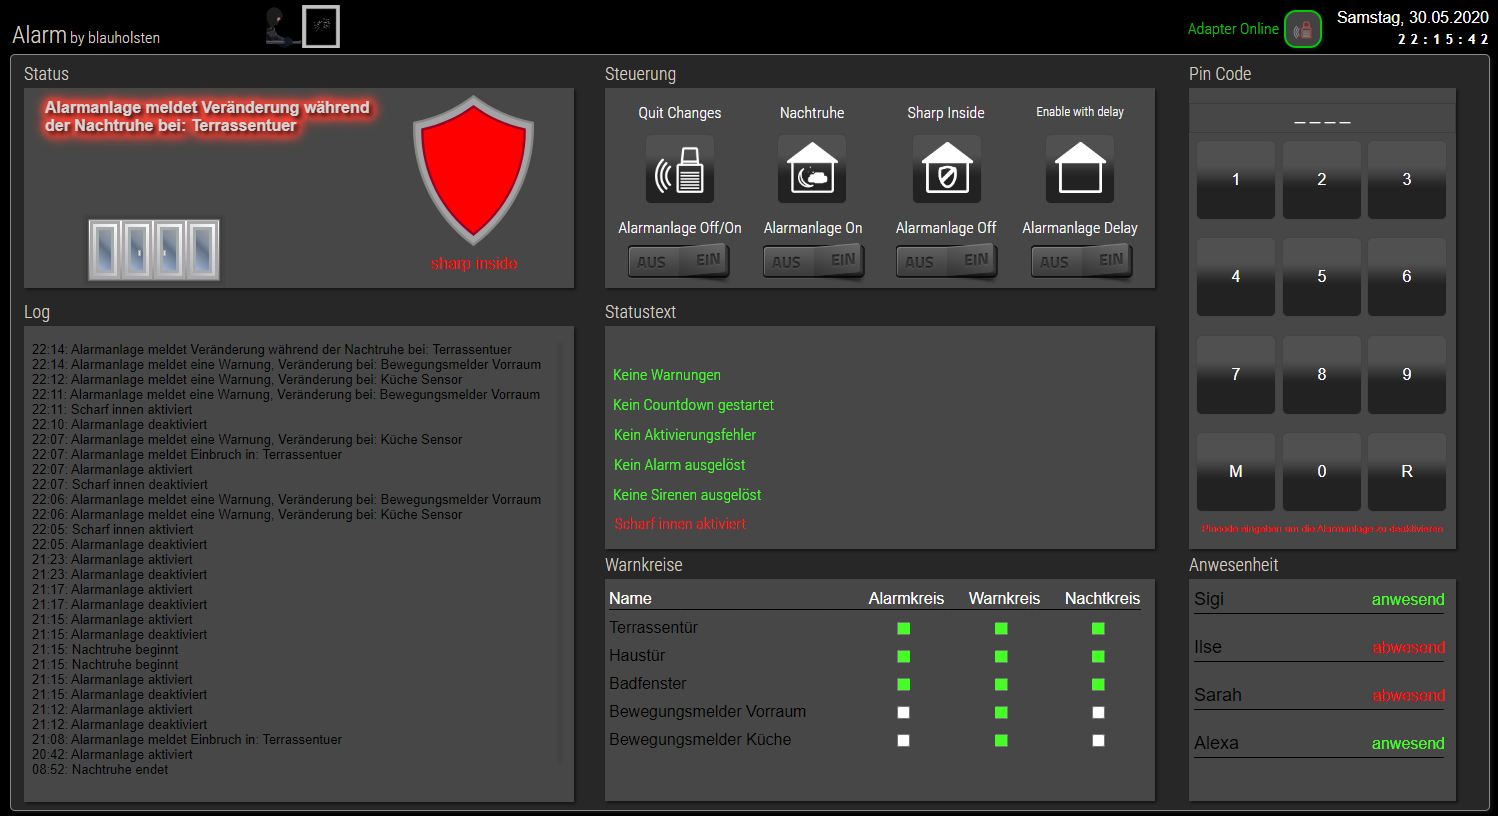Click the red Nachtruhe alarm message
Image resolution: width=1498 pixels, height=816 pixels.
[207, 116]
